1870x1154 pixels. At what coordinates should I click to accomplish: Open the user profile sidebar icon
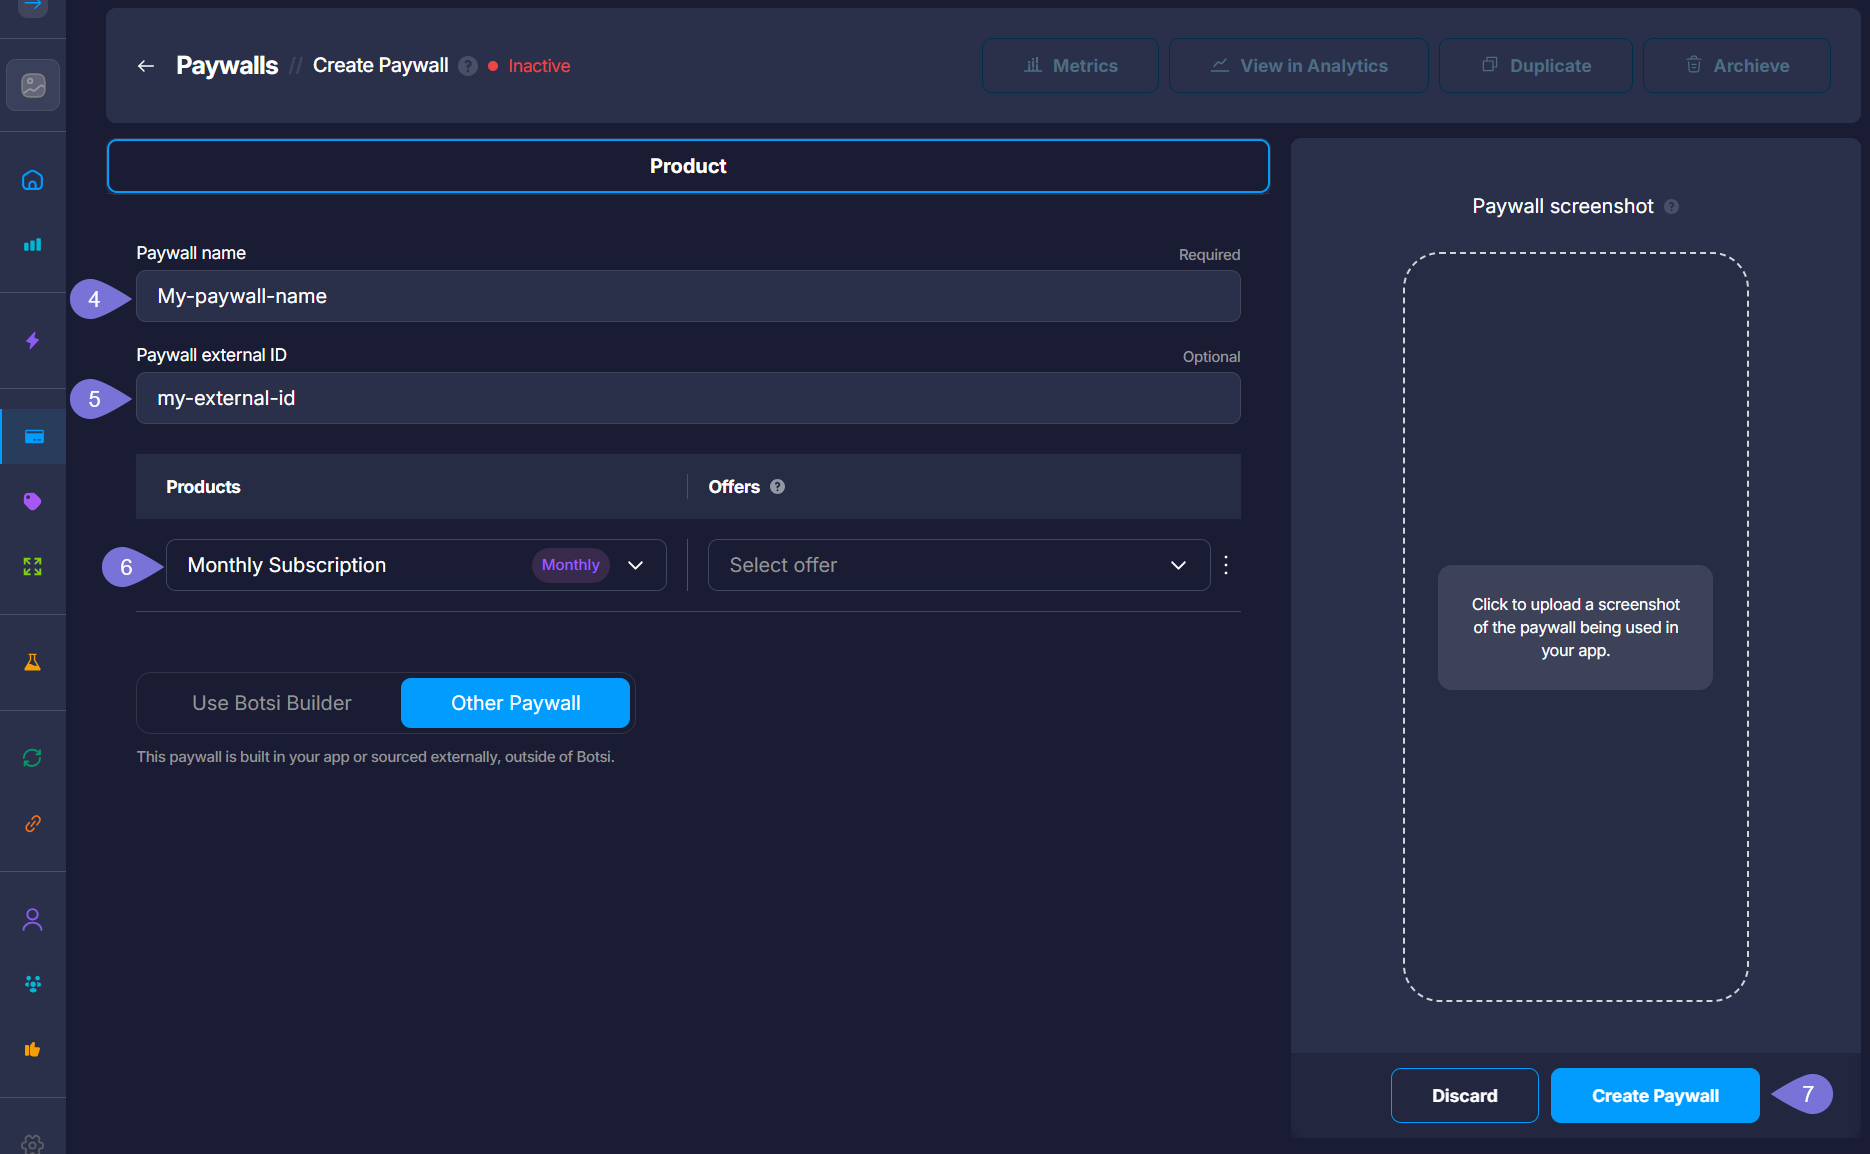coord(32,919)
